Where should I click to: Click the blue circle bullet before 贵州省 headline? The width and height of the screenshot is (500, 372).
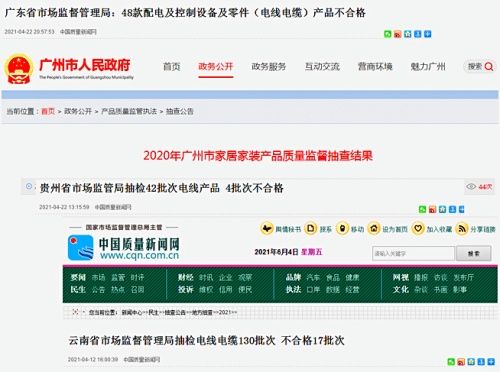click(29, 186)
